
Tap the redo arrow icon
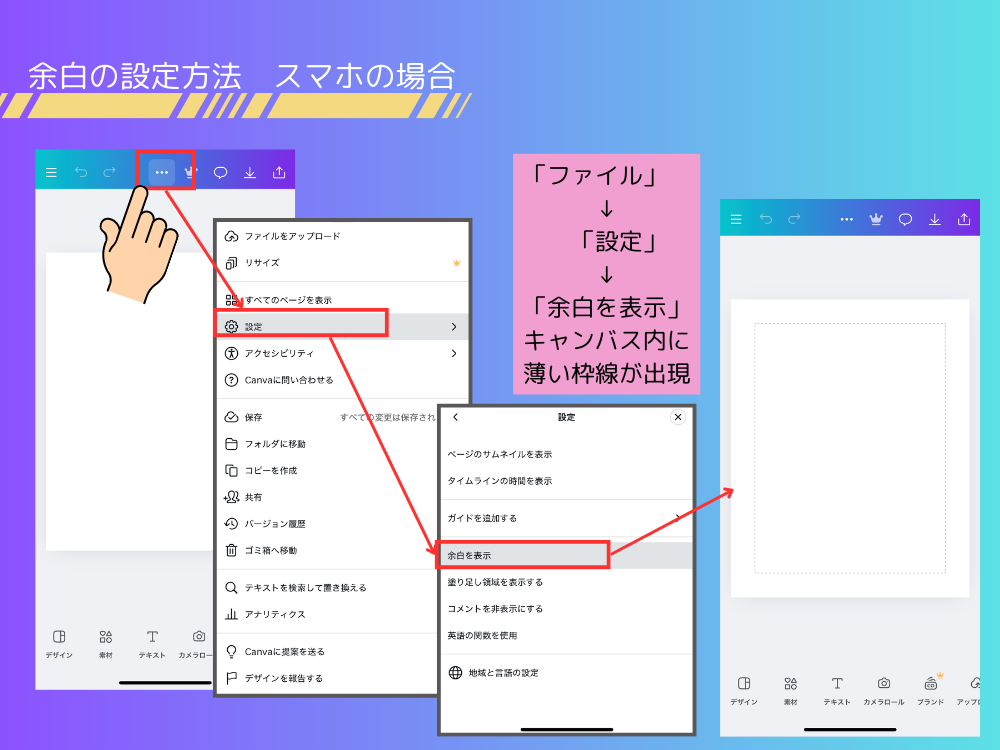point(110,170)
